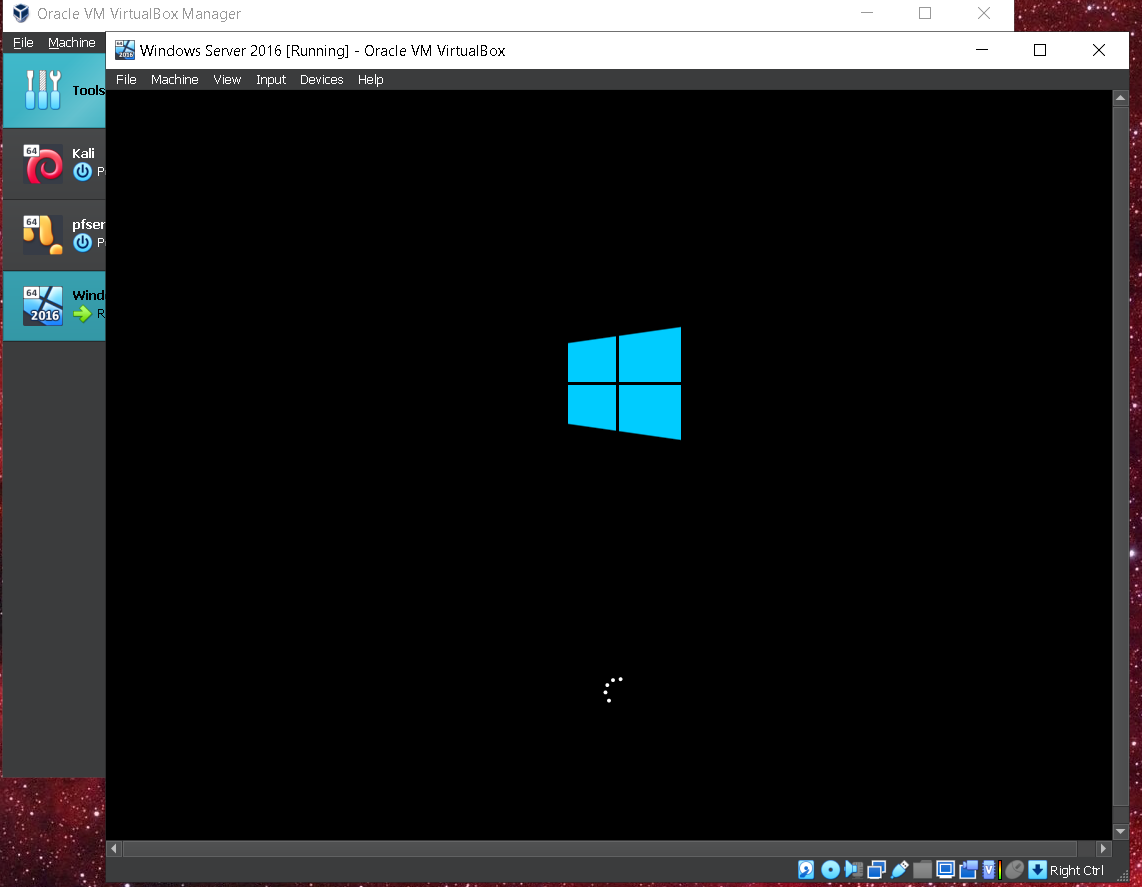
Task: Click the display settings status icon
Action: [945, 869]
